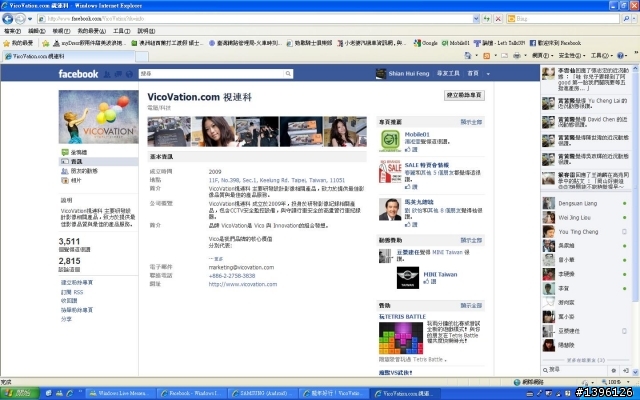Like the Mobile01 page with thumbs-up
The width and height of the screenshot is (640, 400).
coord(411,150)
